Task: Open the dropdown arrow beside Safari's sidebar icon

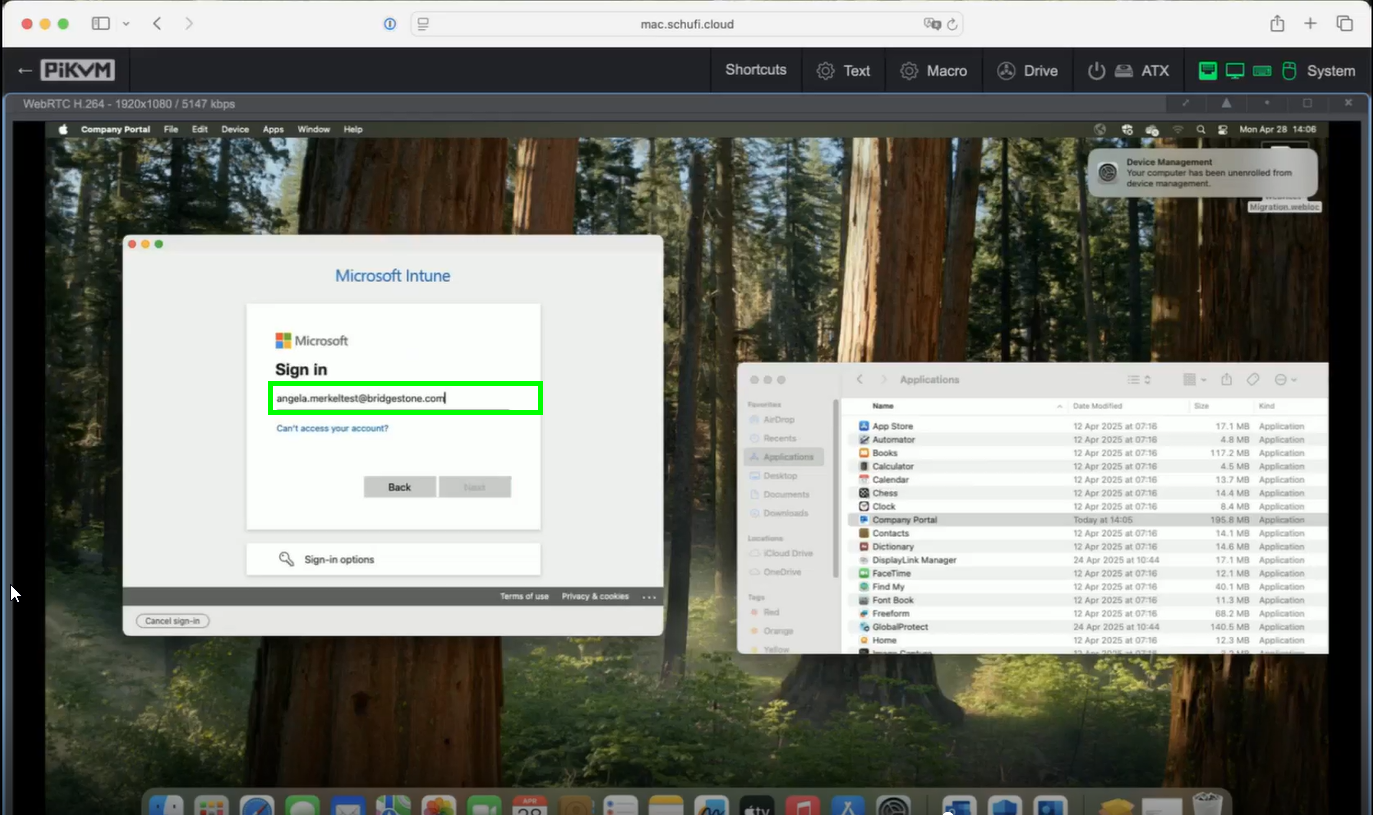Action: (x=126, y=23)
